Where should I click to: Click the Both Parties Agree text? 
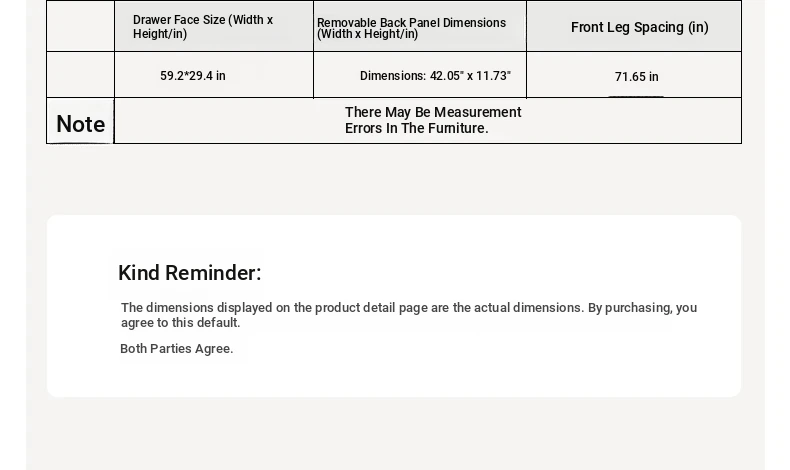pyautogui.click(x=176, y=349)
